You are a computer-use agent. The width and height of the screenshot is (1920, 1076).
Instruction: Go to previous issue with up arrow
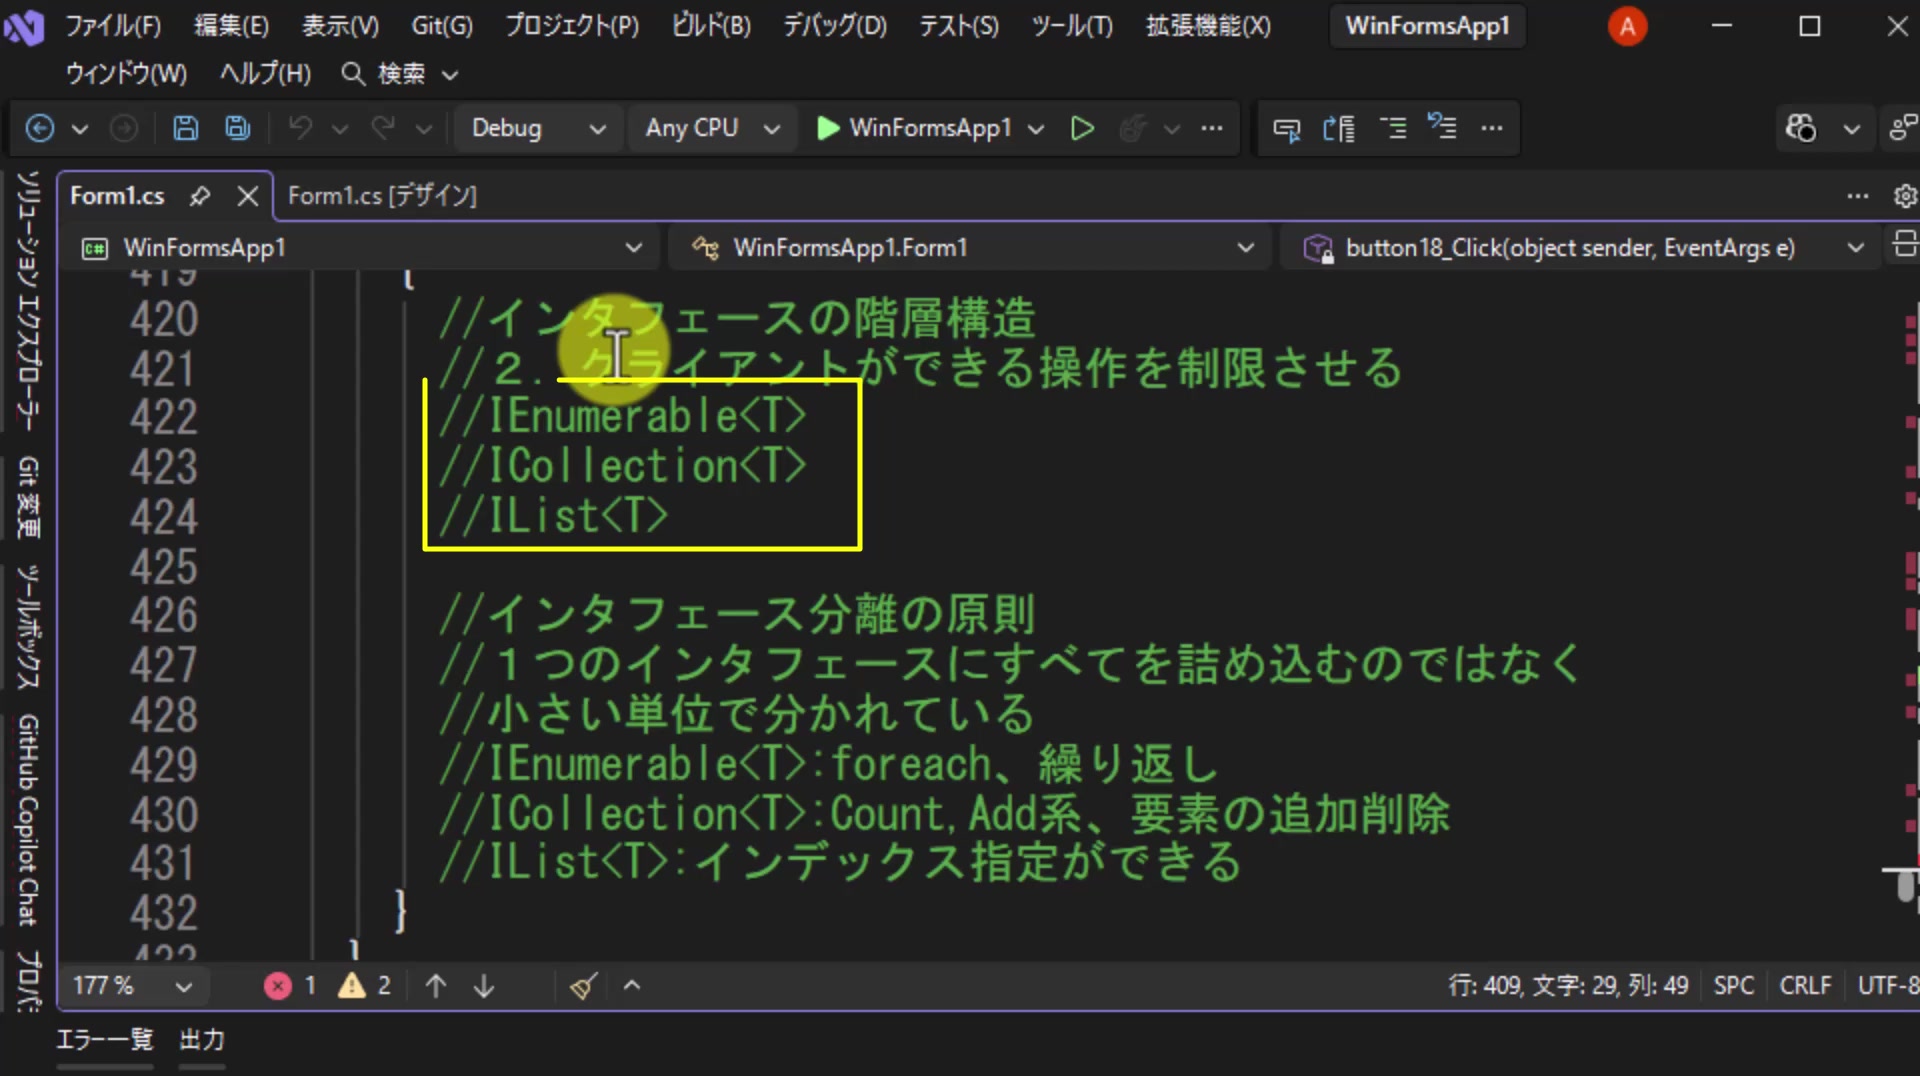[436, 986]
